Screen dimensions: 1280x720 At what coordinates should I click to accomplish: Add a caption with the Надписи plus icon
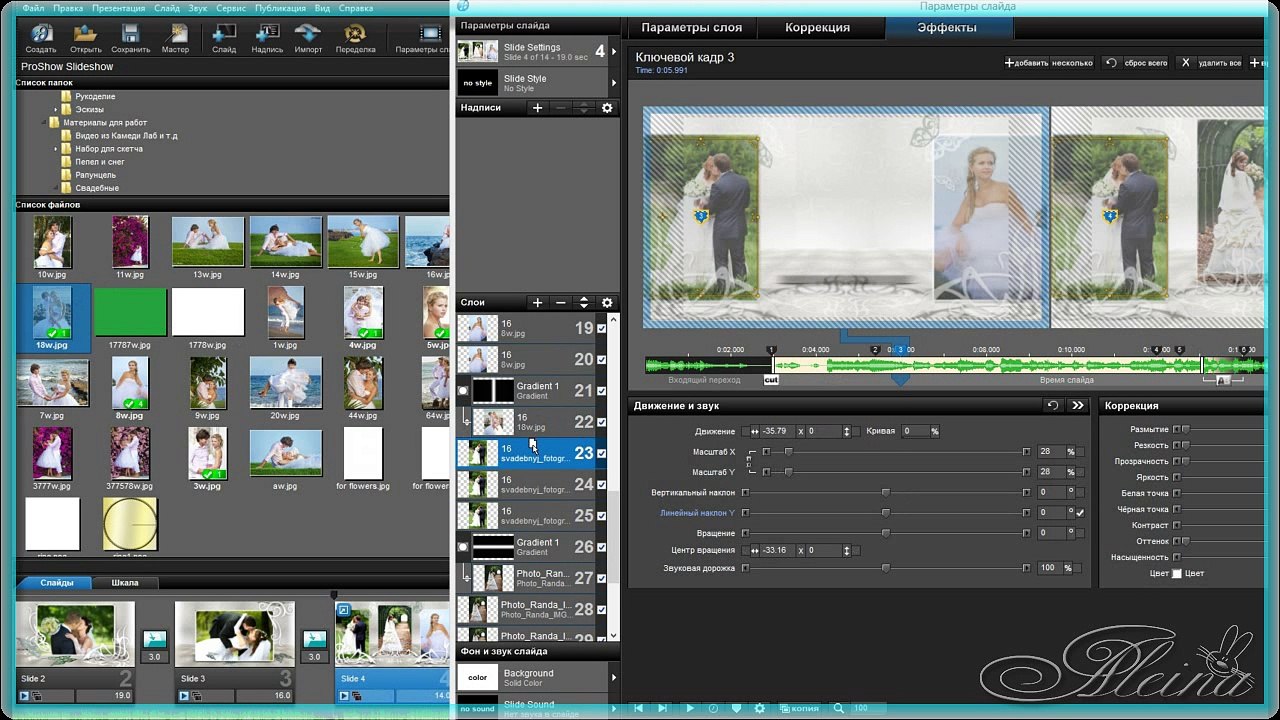pyautogui.click(x=537, y=108)
